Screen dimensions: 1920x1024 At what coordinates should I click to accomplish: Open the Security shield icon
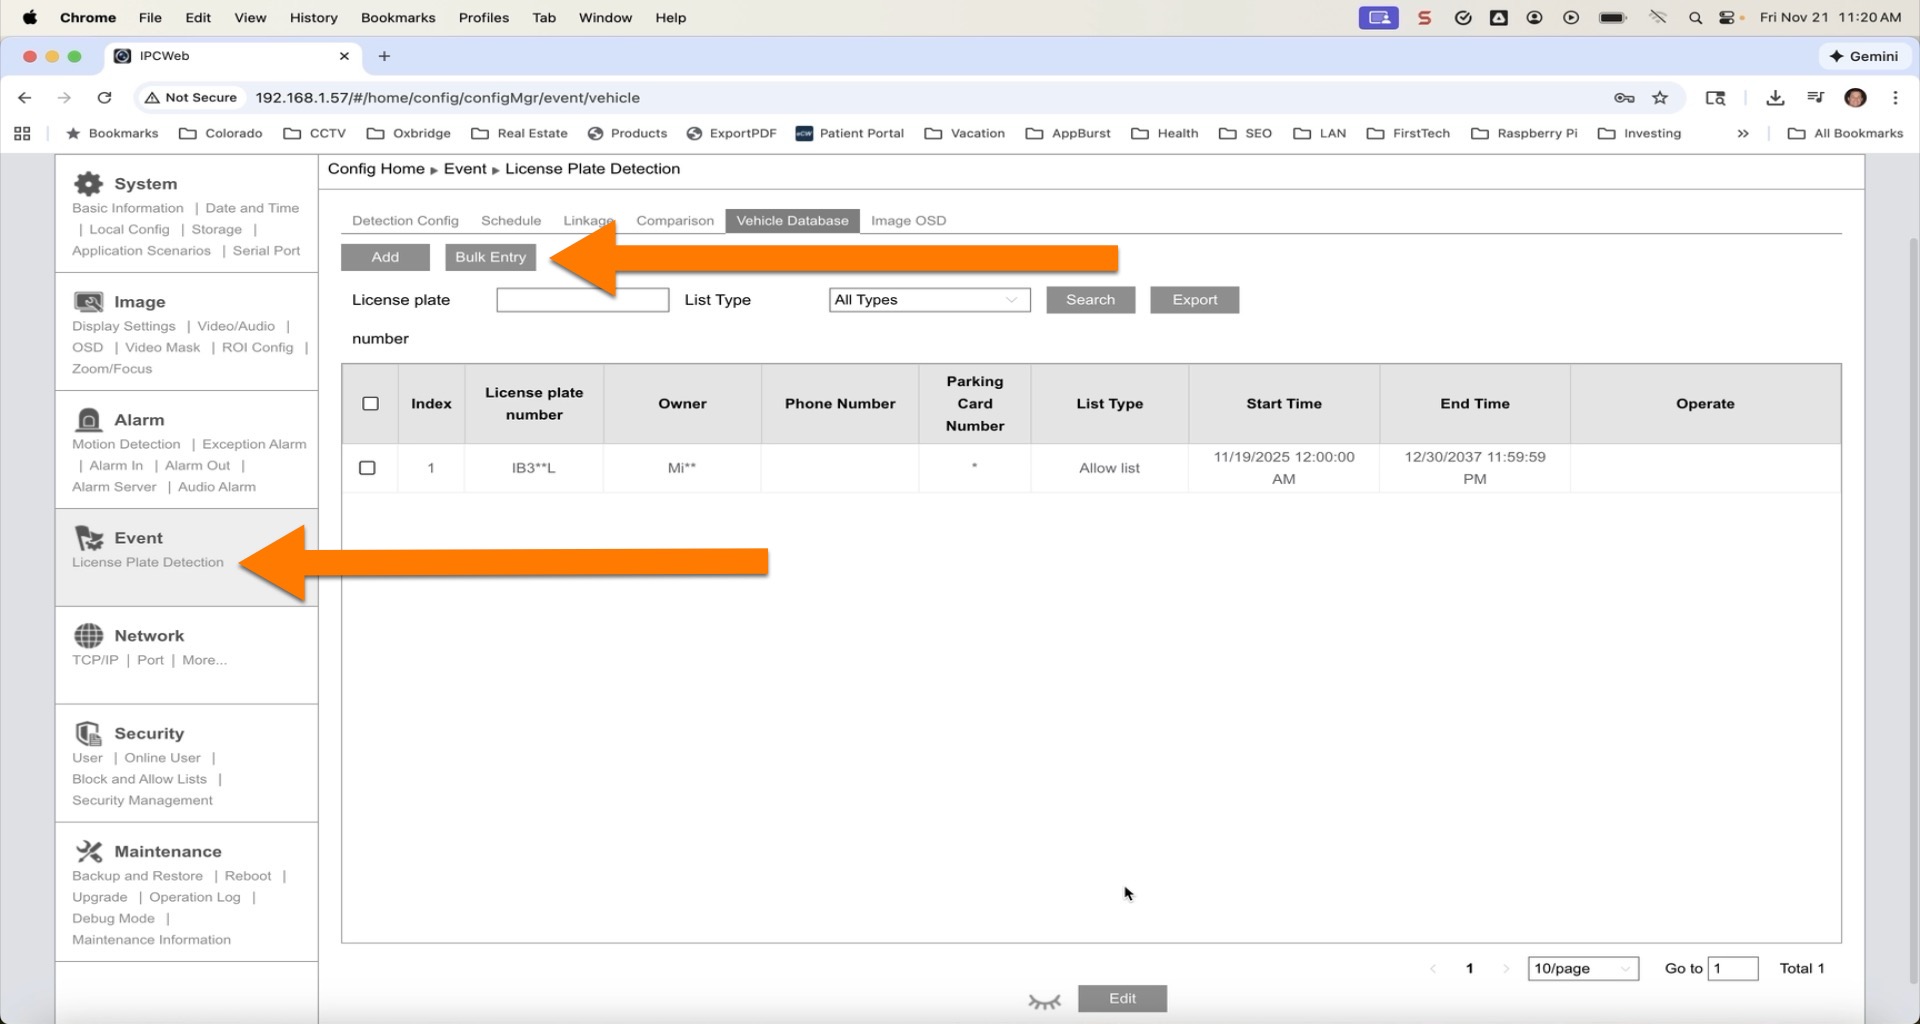coord(88,734)
